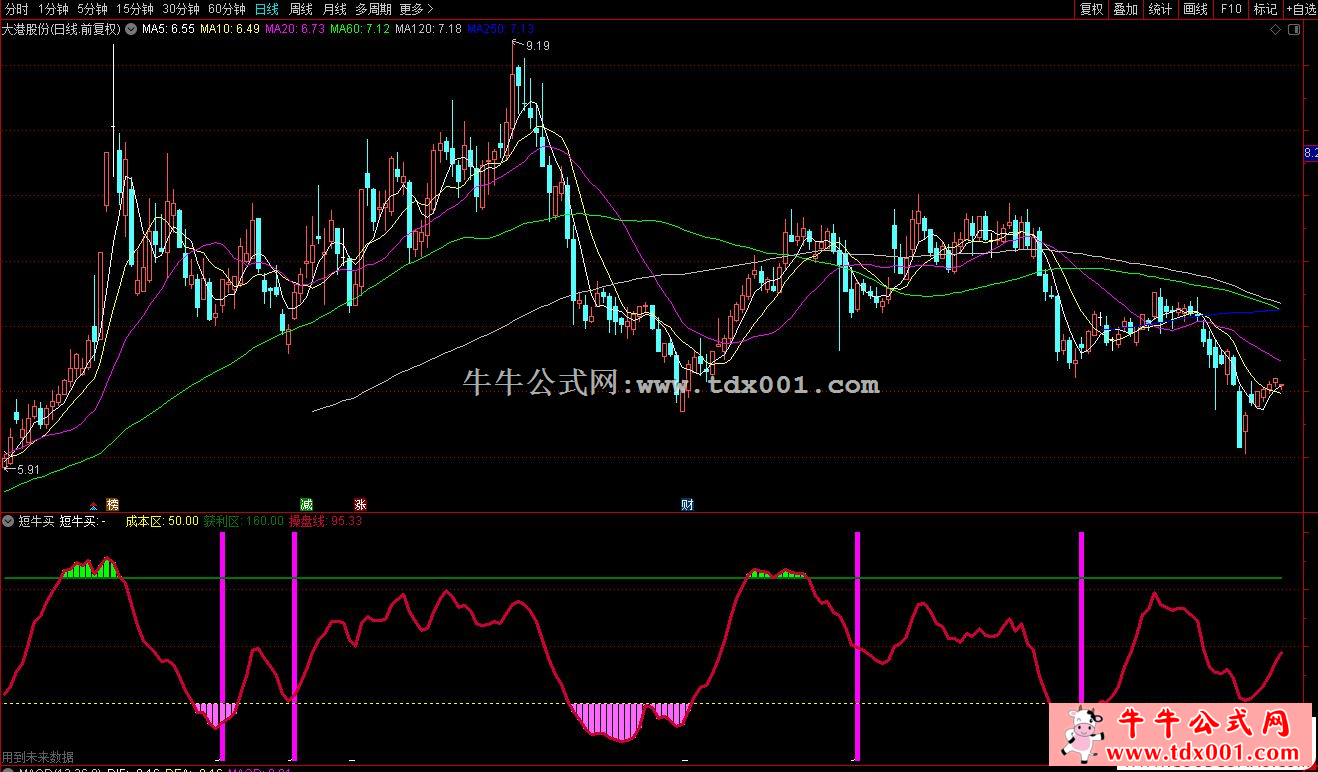
Task: Select the 周线 weekly period tab
Action: [301, 9]
